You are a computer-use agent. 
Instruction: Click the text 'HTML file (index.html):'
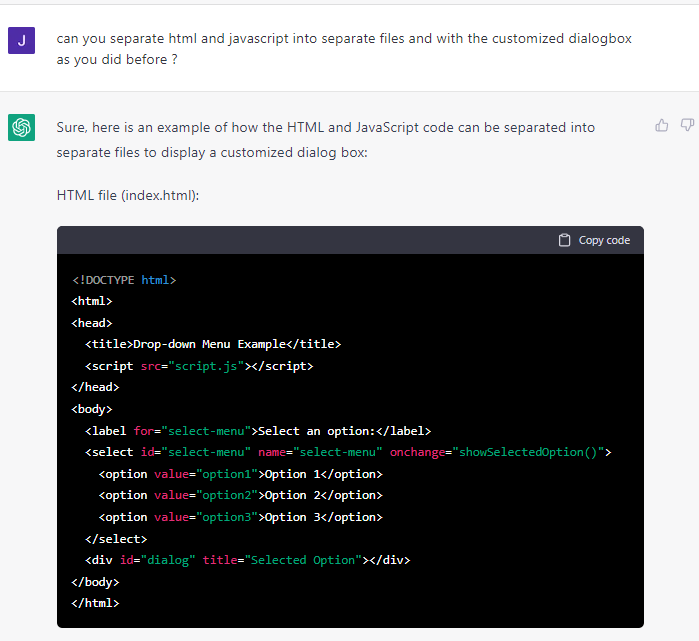pyautogui.click(x=128, y=195)
